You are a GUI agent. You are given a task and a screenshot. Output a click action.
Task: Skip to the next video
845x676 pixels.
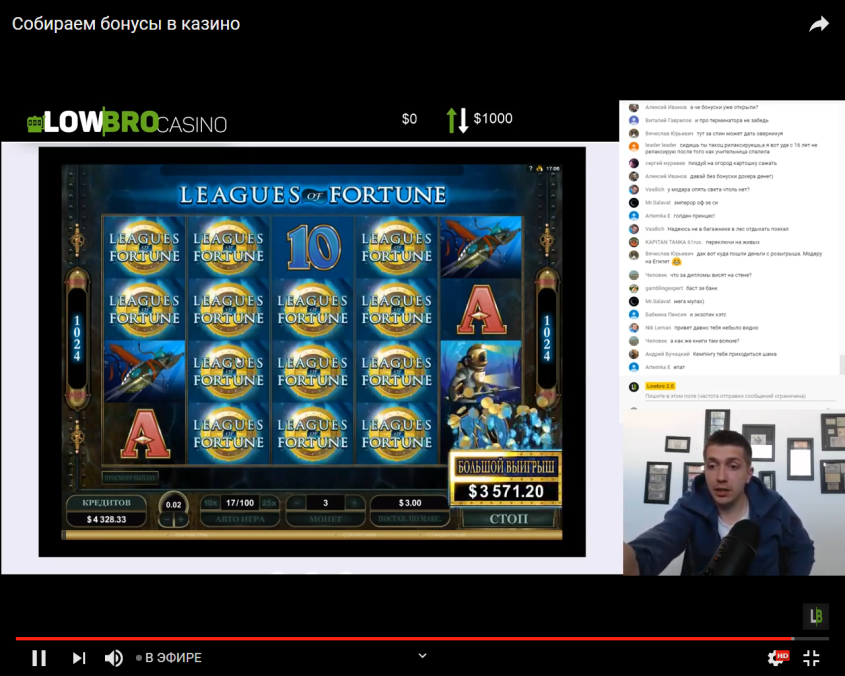click(79, 657)
